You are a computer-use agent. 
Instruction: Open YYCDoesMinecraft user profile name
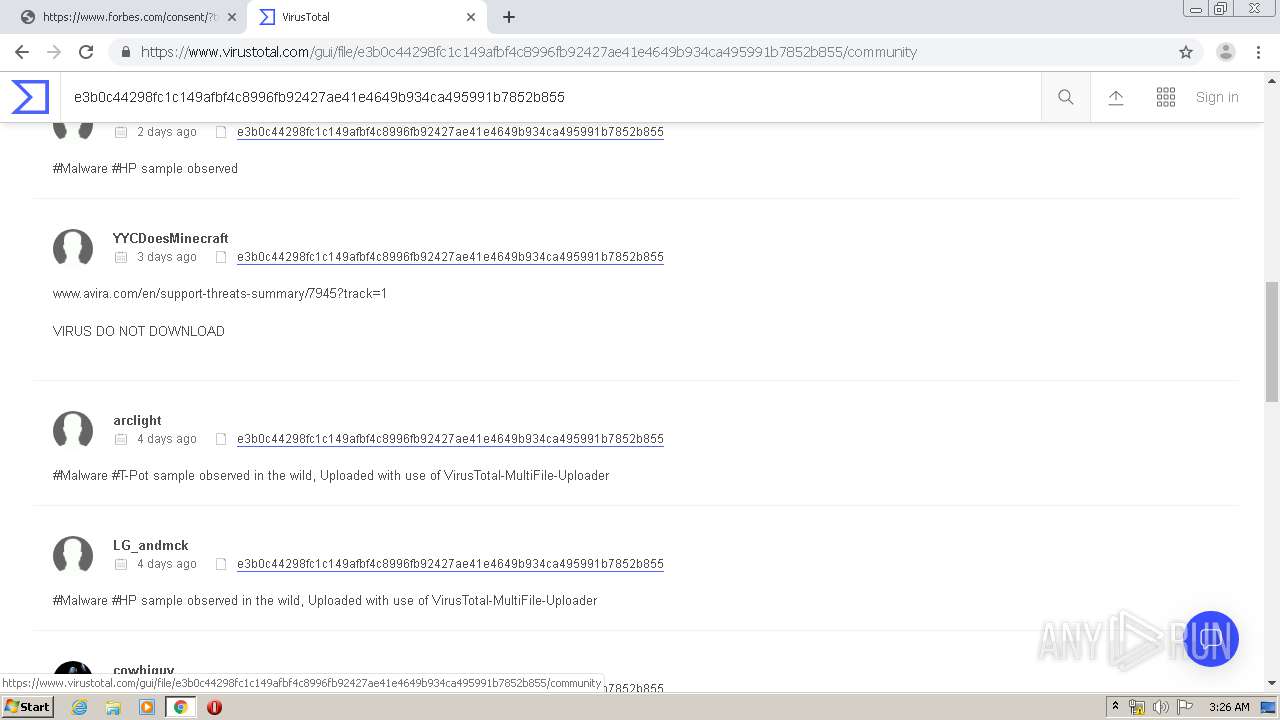[x=171, y=238]
